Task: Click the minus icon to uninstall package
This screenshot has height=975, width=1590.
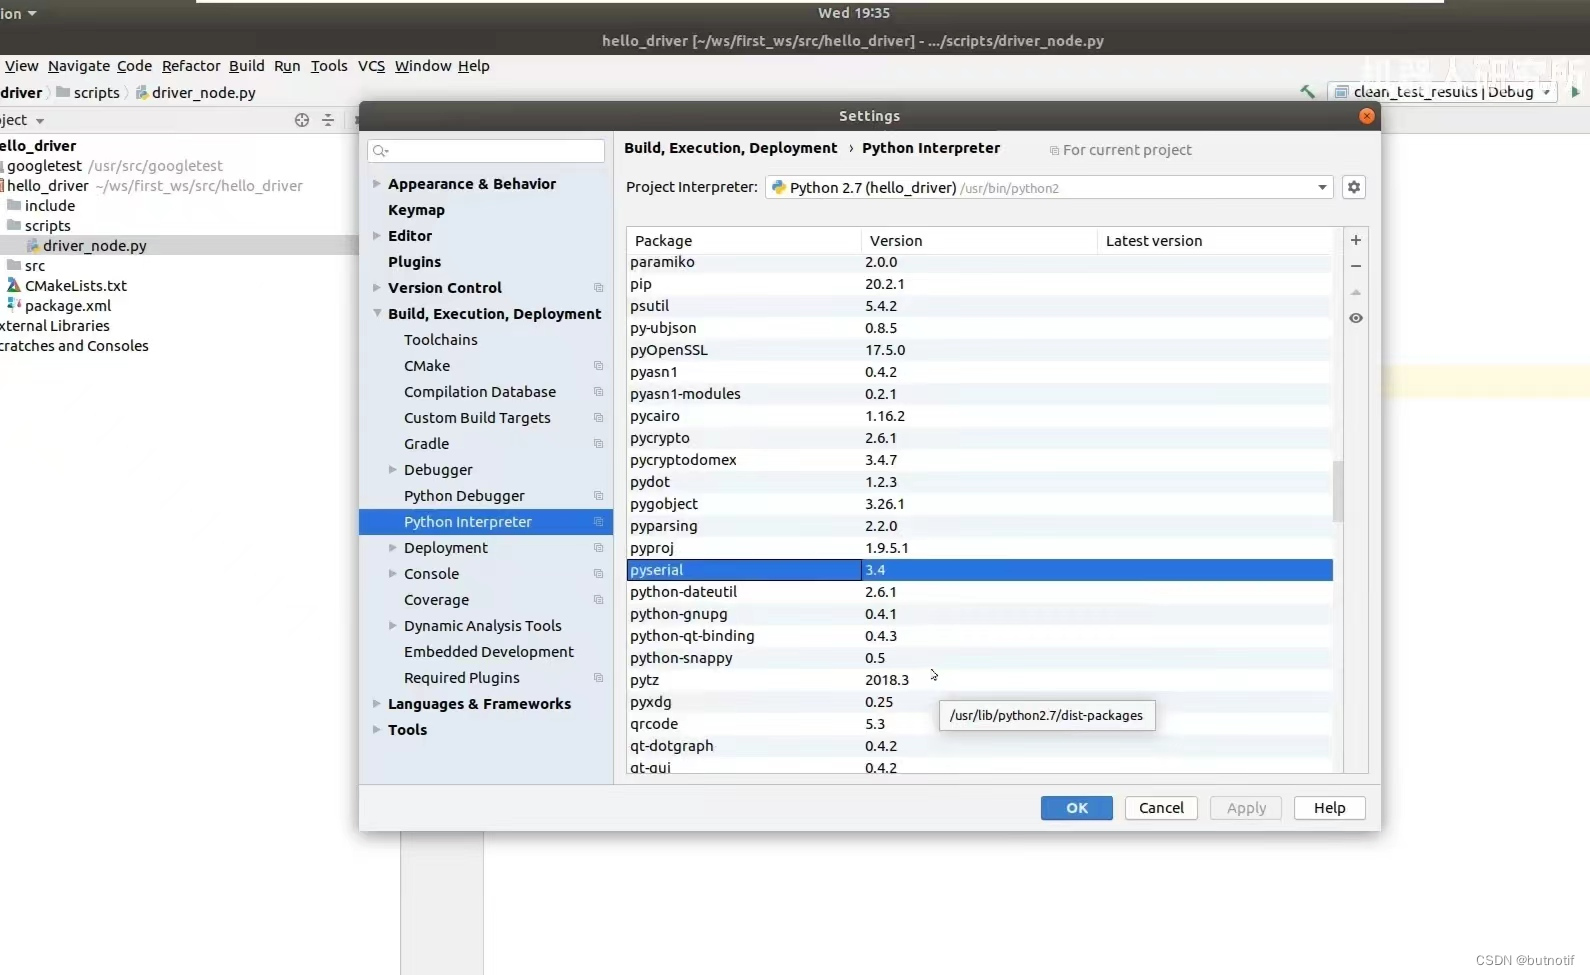Action: [1356, 266]
